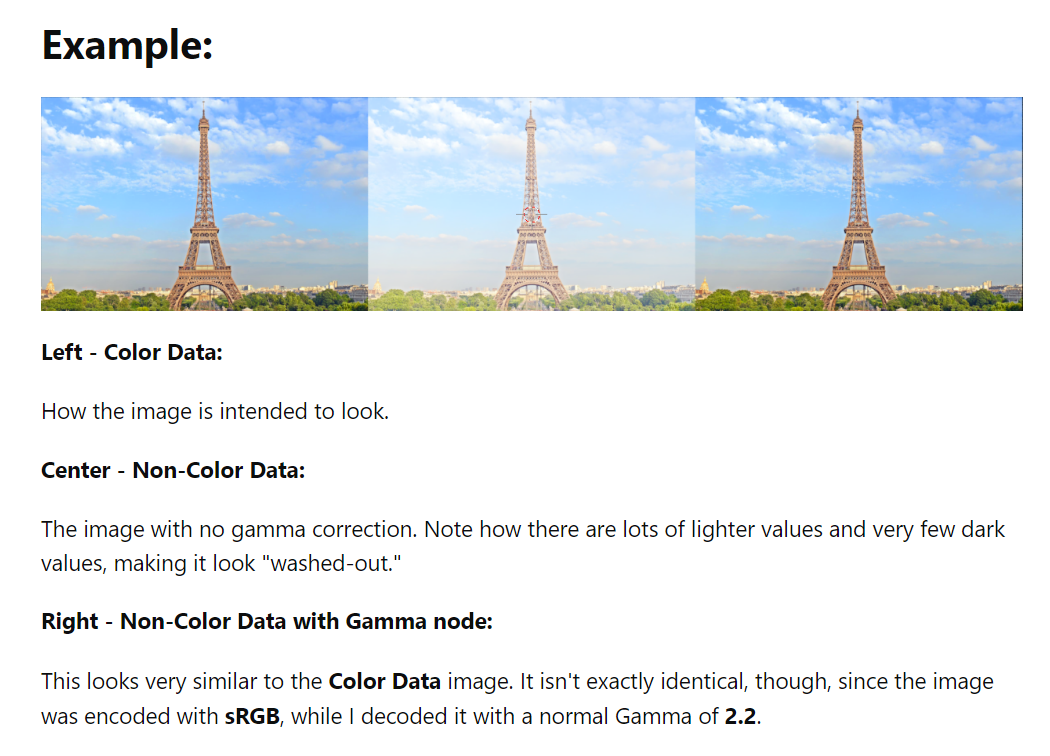Viewport: 1050px width, 756px height.
Task: Click the sentence "How the image is intended to look."
Action: tap(215, 411)
